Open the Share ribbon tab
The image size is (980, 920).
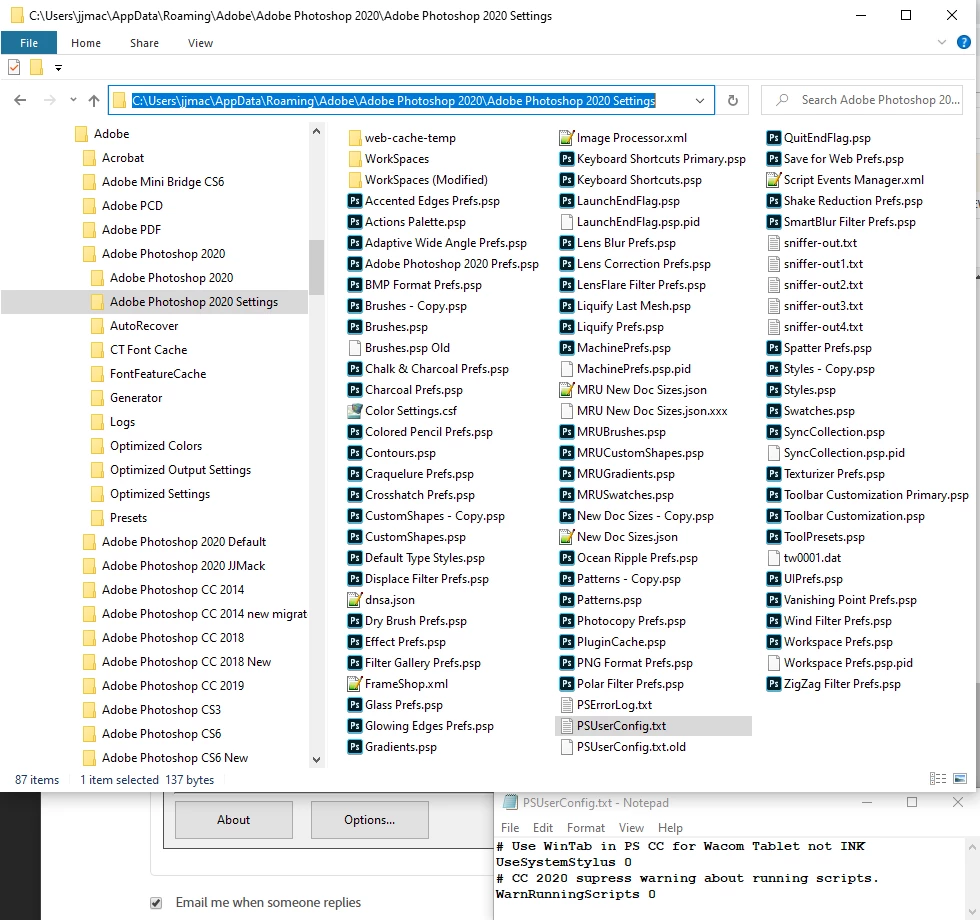pos(144,42)
